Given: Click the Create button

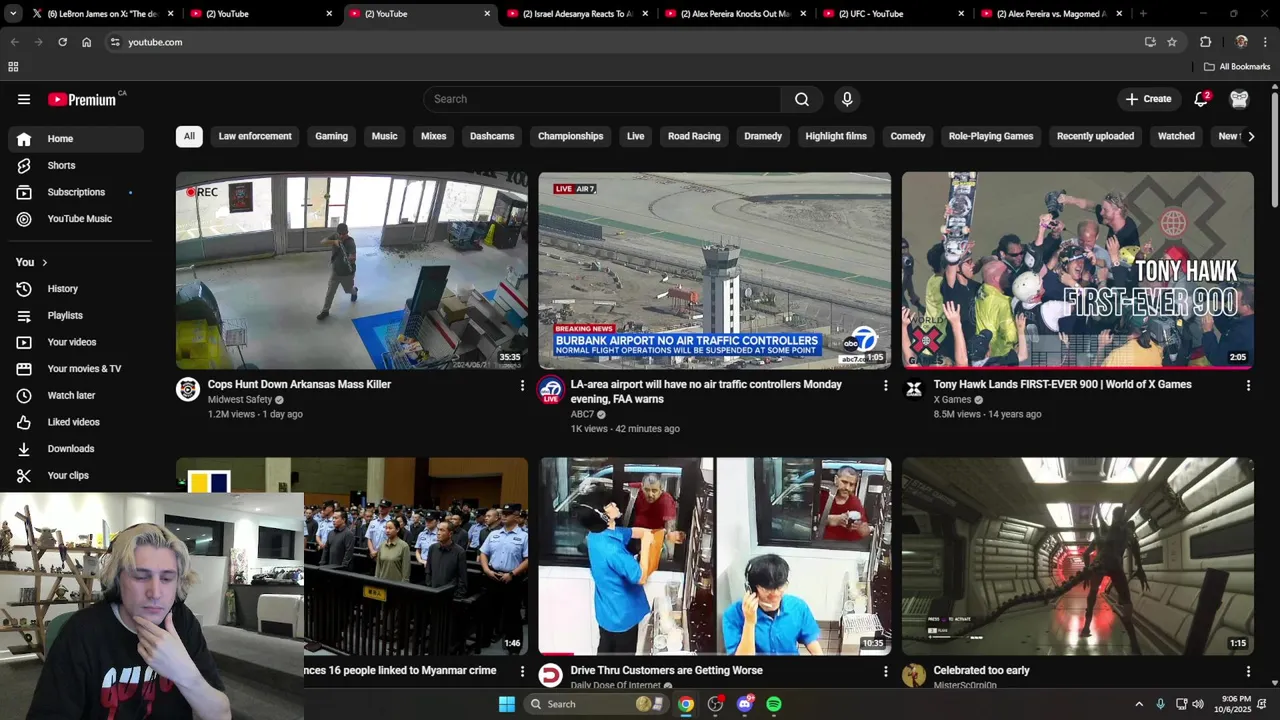Looking at the screenshot, I should [1148, 99].
